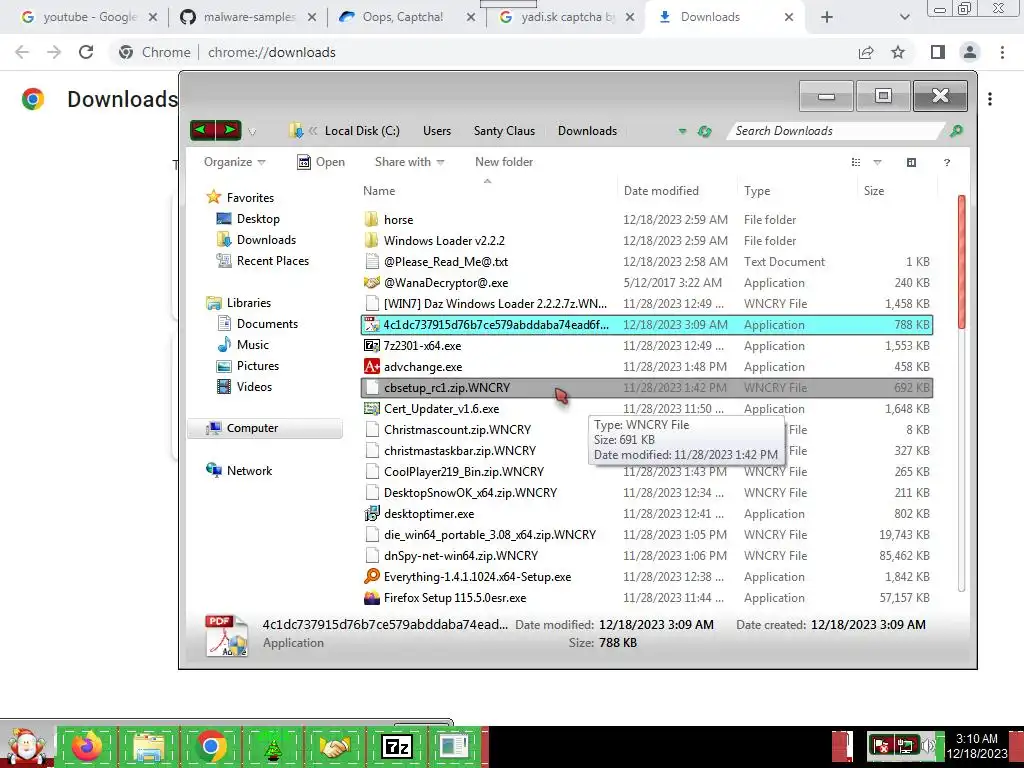Open 7-Zip from taskbar
Screen dimensions: 1024x768
coord(396,746)
